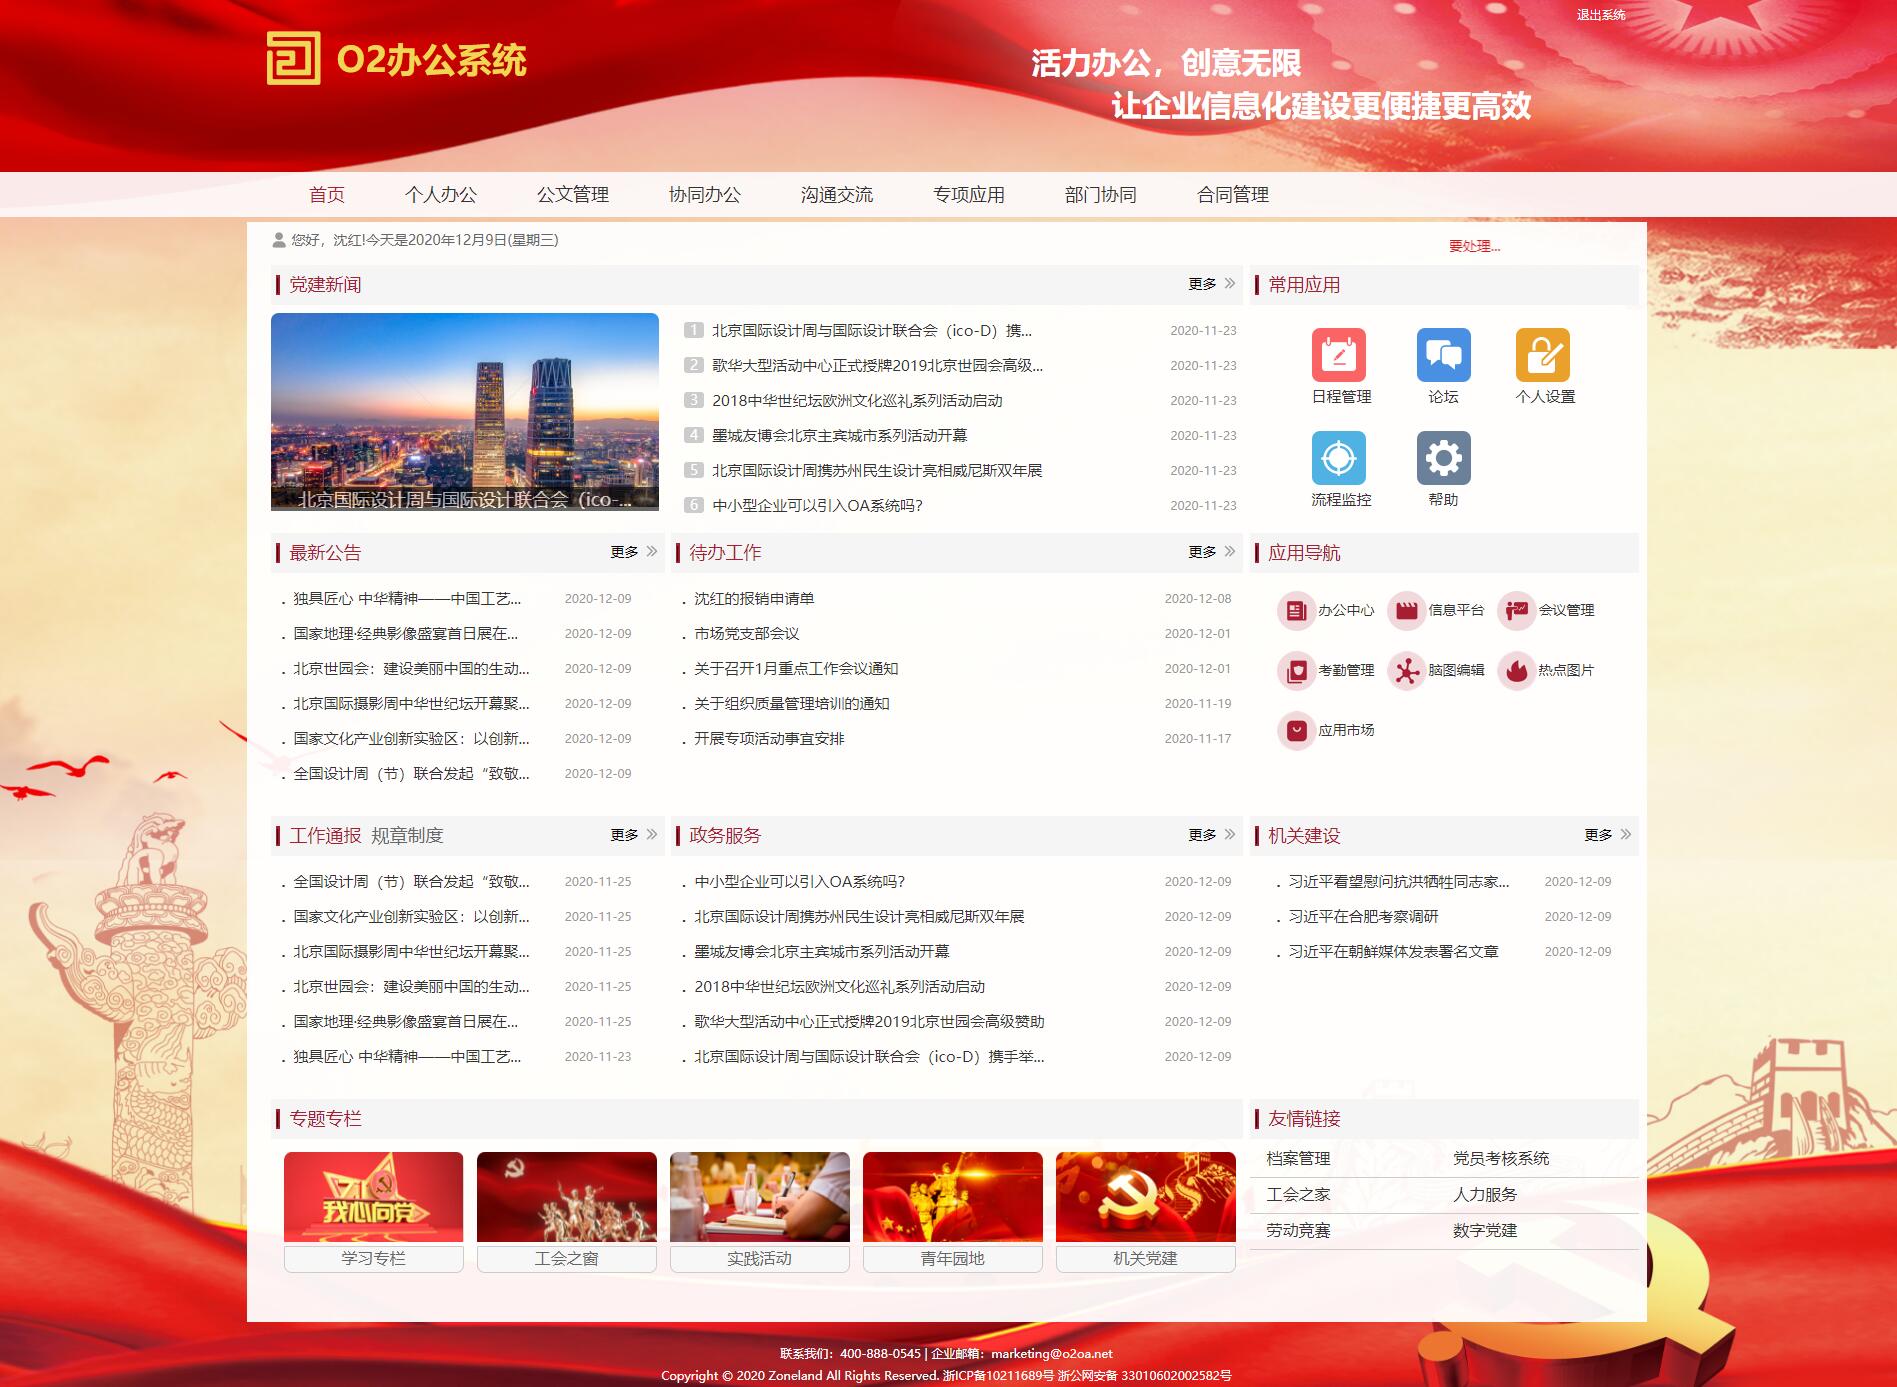Click the 考勤管理 attendance icon
This screenshot has height=1387, width=1897.
point(1296,670)
